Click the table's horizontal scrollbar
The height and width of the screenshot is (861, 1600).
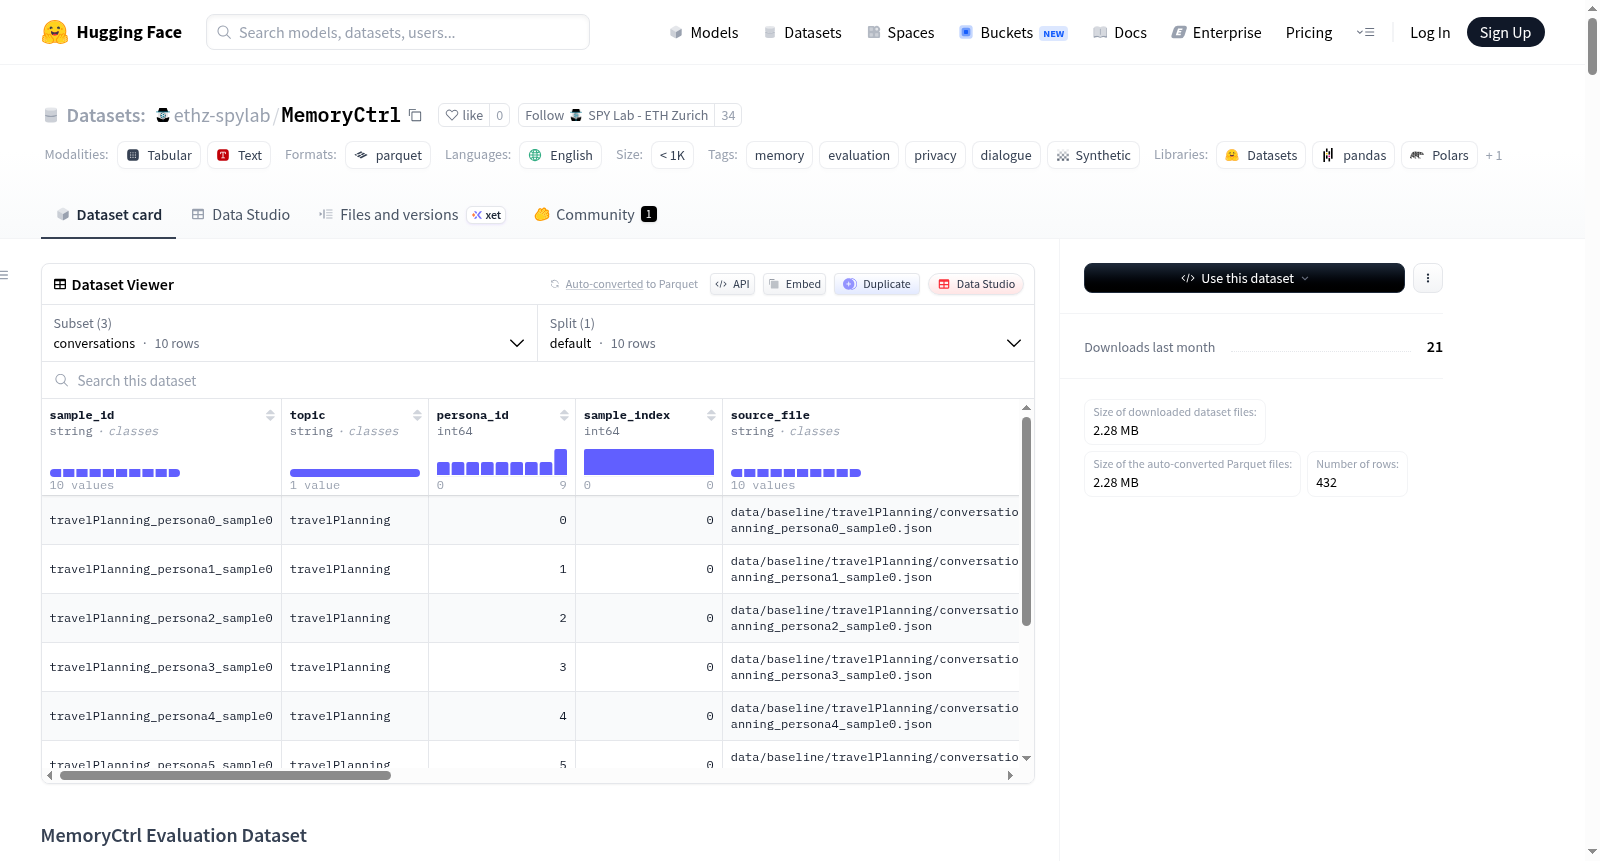tap(225, 775)
